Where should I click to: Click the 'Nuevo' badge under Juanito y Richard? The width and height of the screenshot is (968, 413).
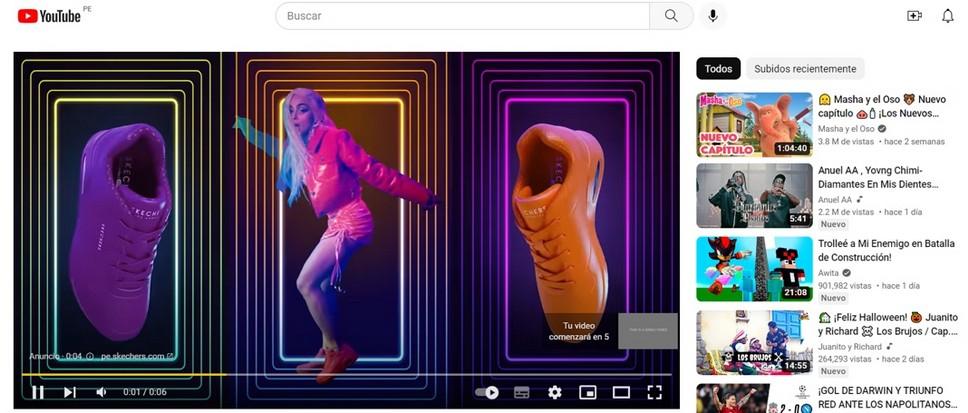tap(833, 372)
